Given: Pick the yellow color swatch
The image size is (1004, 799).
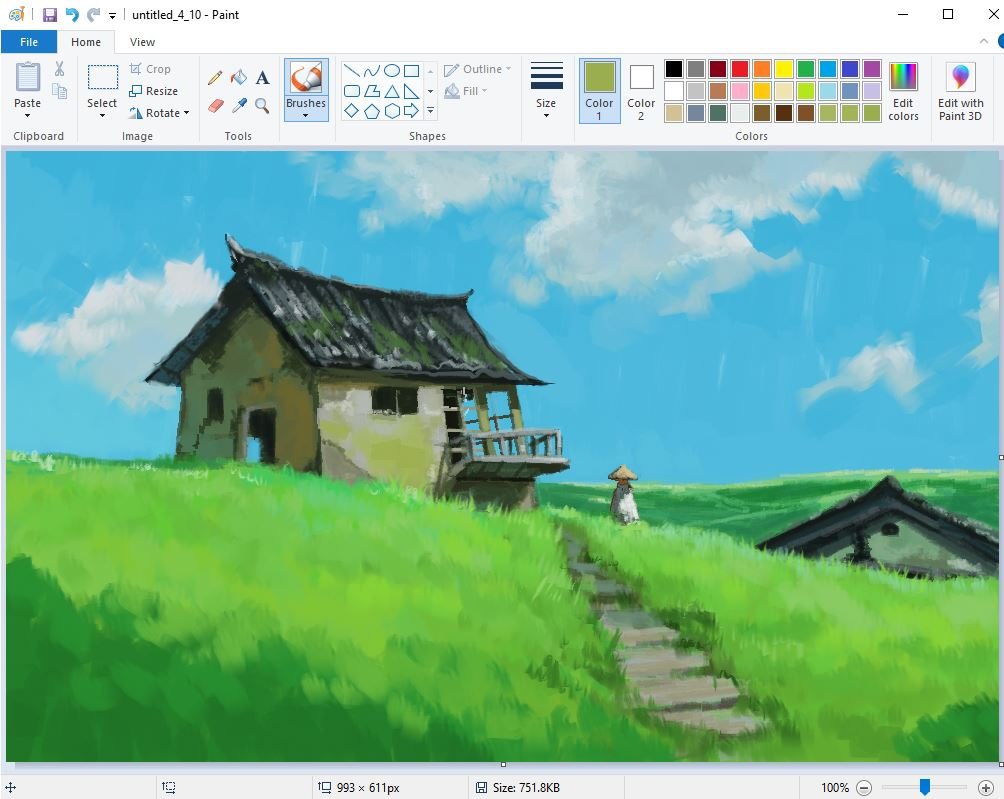Looking at the screenshot, I should click(784, 69).
